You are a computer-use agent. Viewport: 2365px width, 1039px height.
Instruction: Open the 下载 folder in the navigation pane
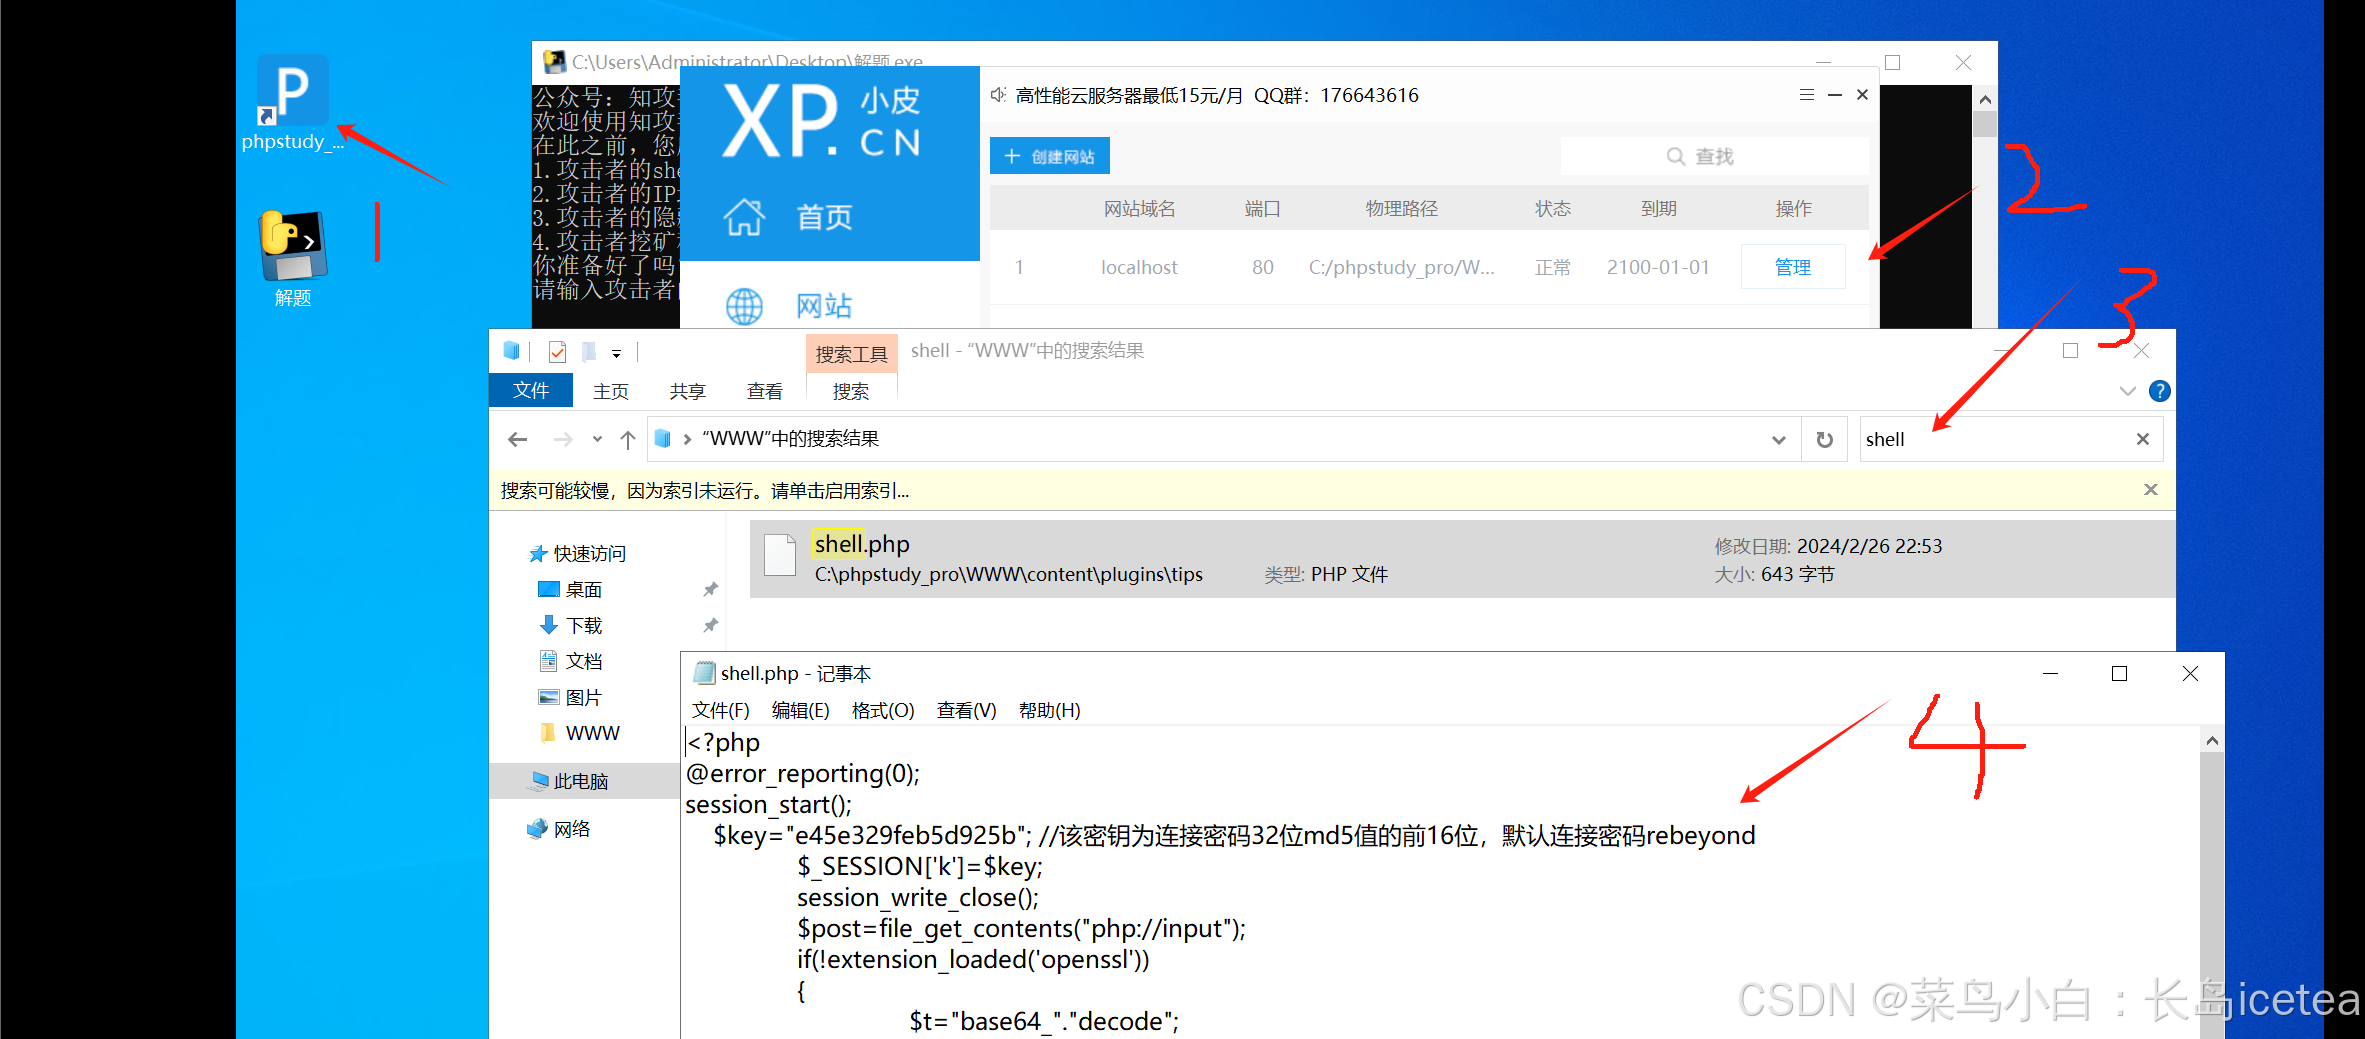click(584, 625)
